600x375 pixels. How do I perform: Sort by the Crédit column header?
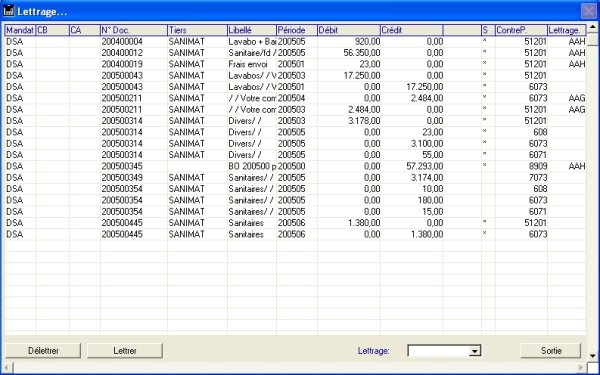tap(412, 30)
